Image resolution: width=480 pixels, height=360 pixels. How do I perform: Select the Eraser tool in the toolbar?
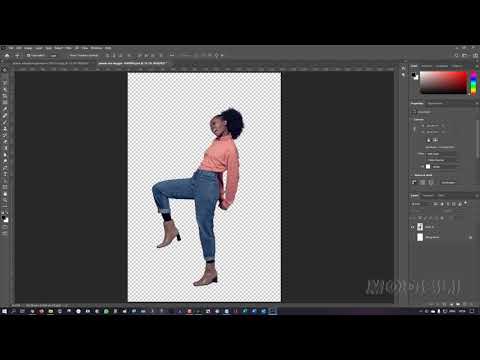coord(5,142)
